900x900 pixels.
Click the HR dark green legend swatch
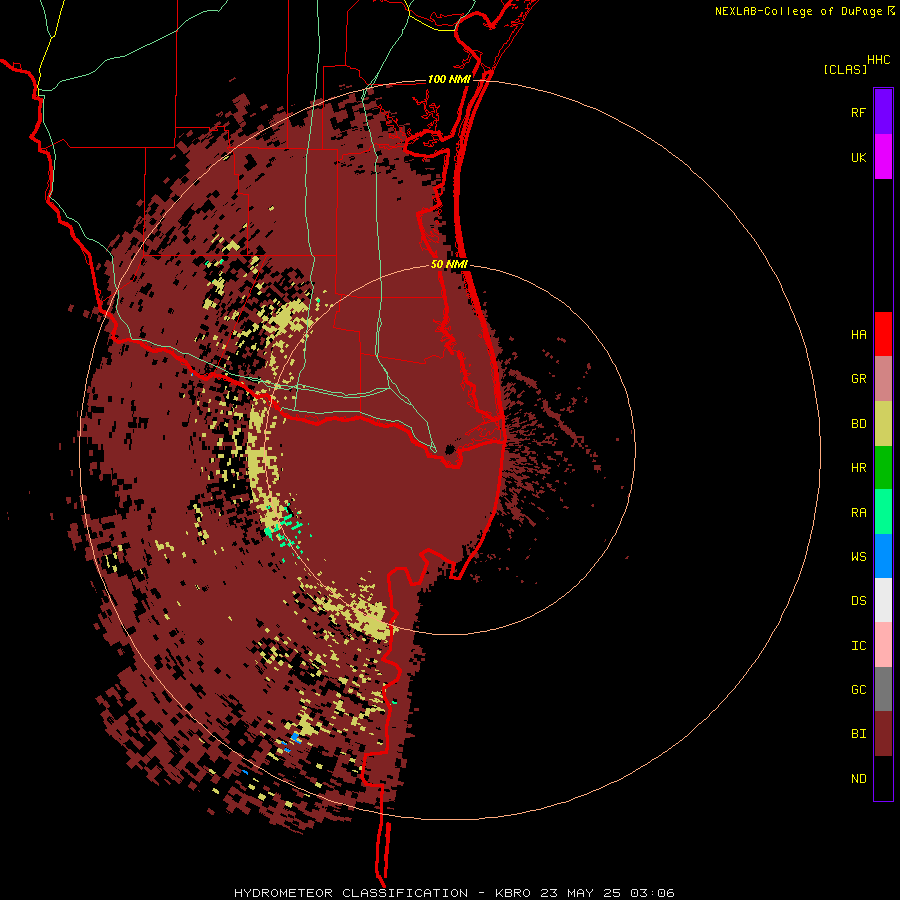pos(883,468)
